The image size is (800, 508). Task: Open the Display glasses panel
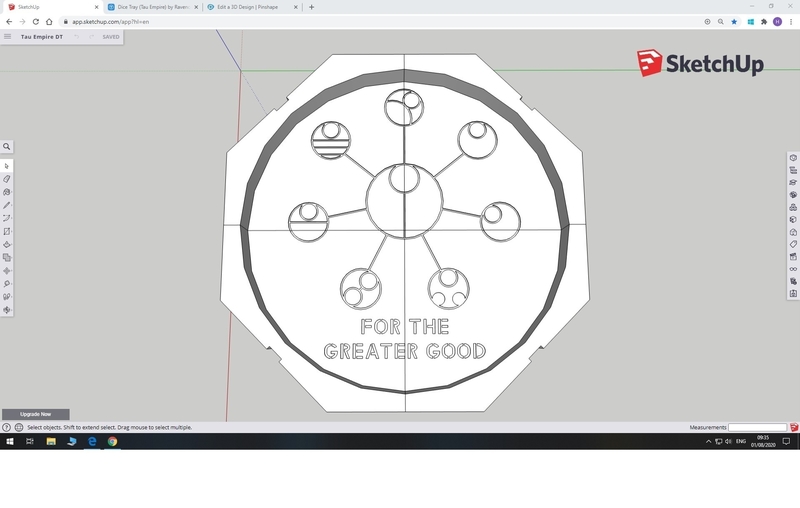coord(793,269)
